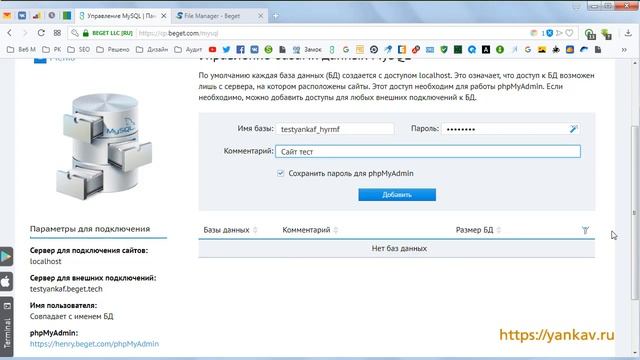640x360 pixels.
Task: Open the green shield bookmark icon
Action: 444,49
